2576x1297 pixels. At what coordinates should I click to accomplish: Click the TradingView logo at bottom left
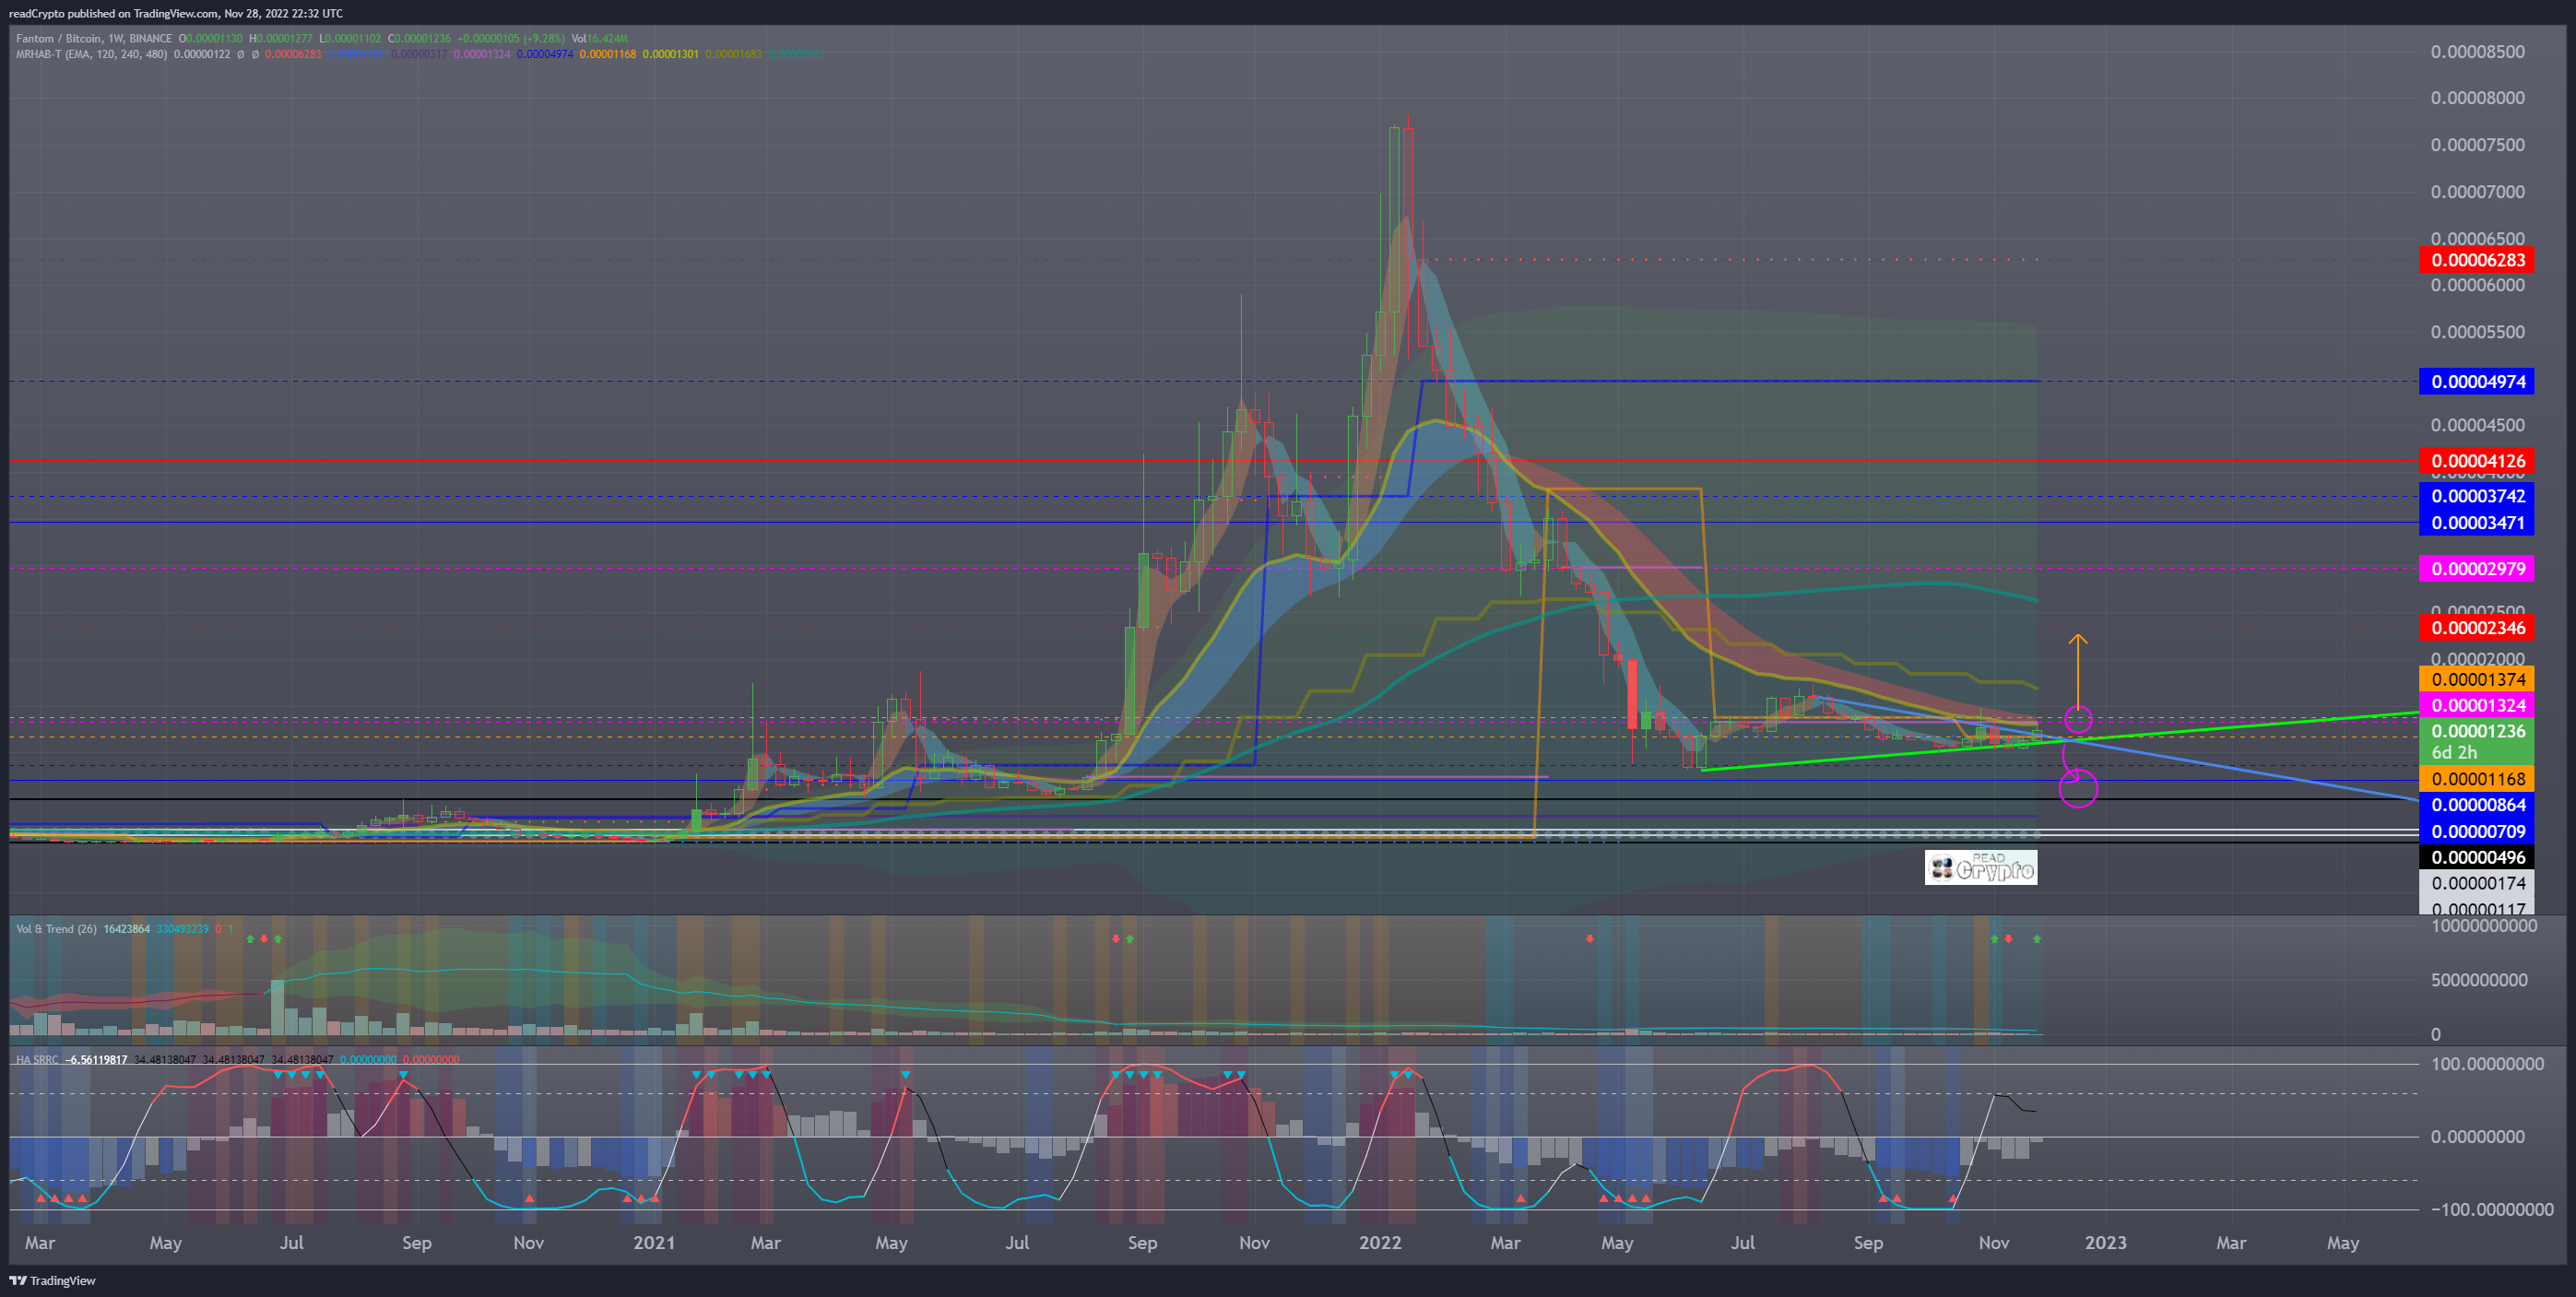point(52,1280)
